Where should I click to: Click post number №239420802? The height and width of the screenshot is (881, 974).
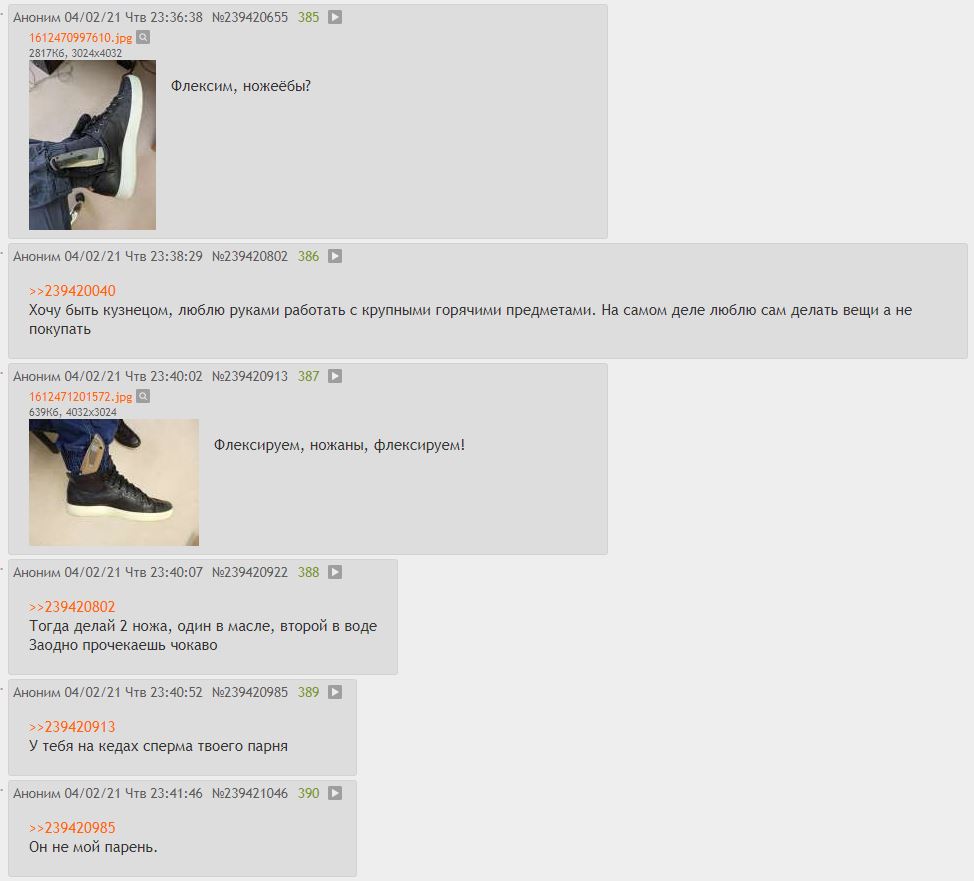click(x=250, y=257)
